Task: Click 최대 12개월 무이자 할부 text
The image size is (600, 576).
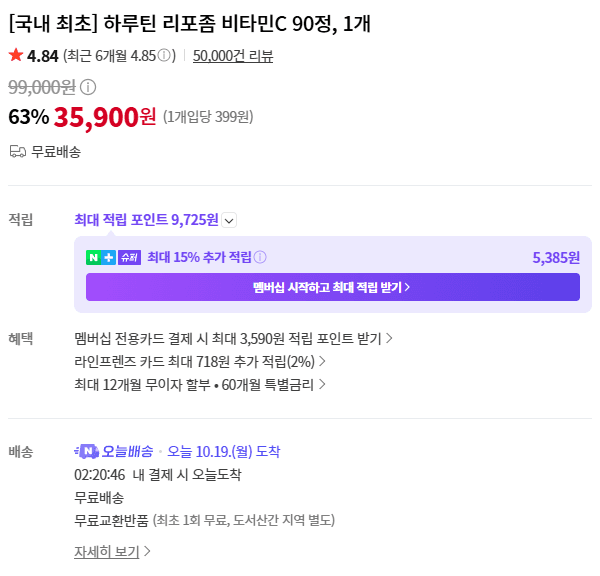Action: [142, 385]
